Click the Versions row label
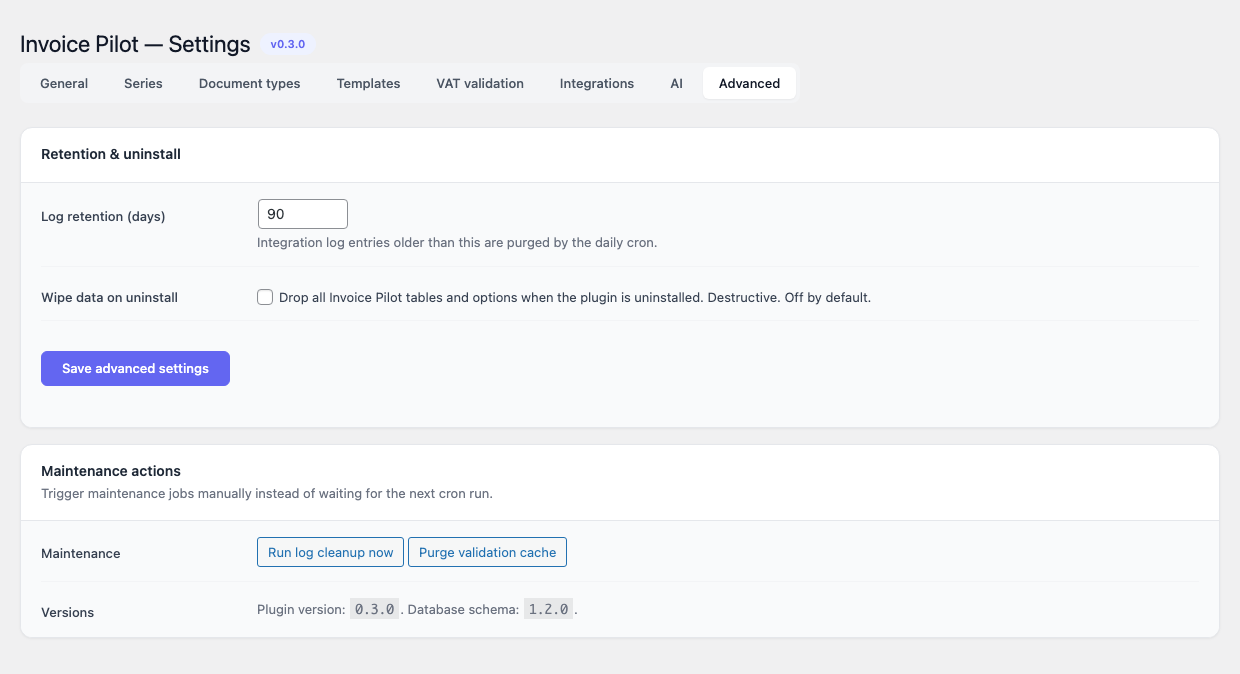This screenshot has width=1240, height=674. coord(67,612)
